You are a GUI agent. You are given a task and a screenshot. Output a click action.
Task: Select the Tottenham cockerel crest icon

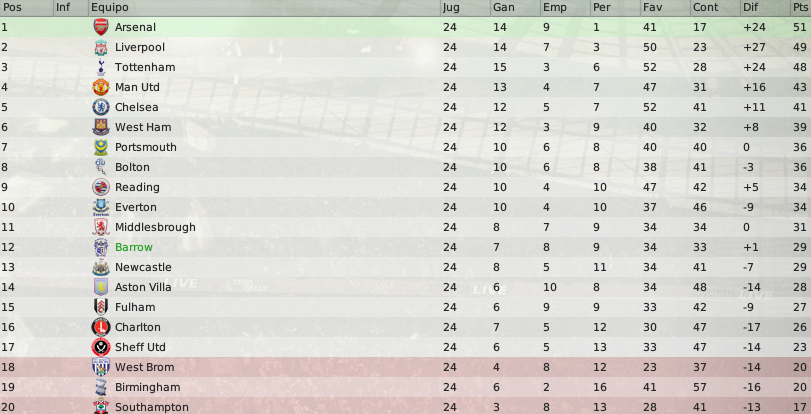tap(101, 67)
